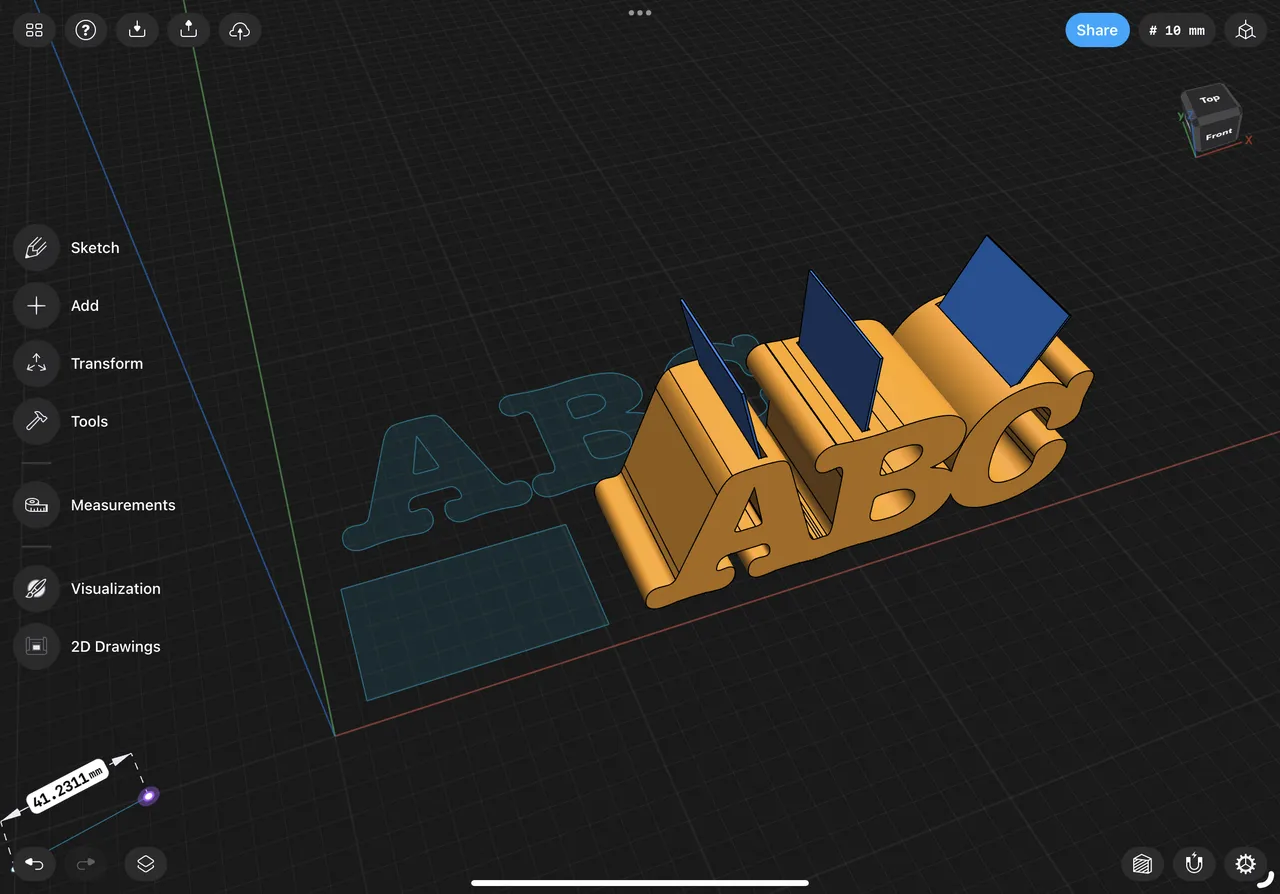Toggle snapping with the magnet icon
This screenshot has width=1280, height=894.
pyautogui.click(x=1194, y=864)
